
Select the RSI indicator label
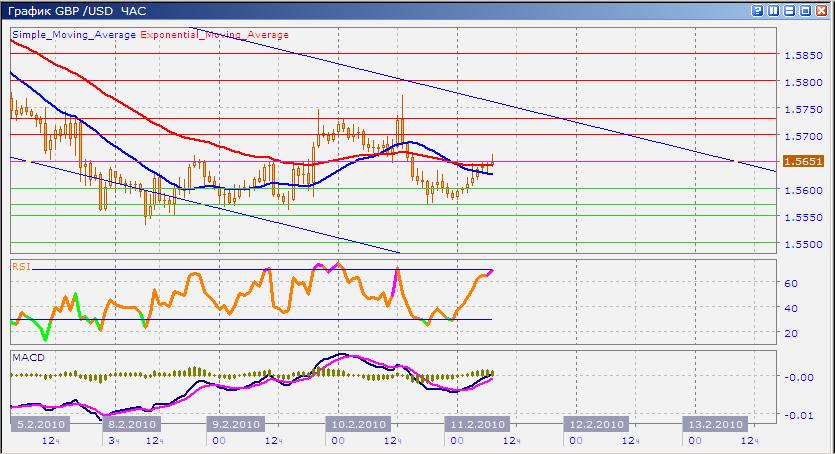click(x=20, y=267)
